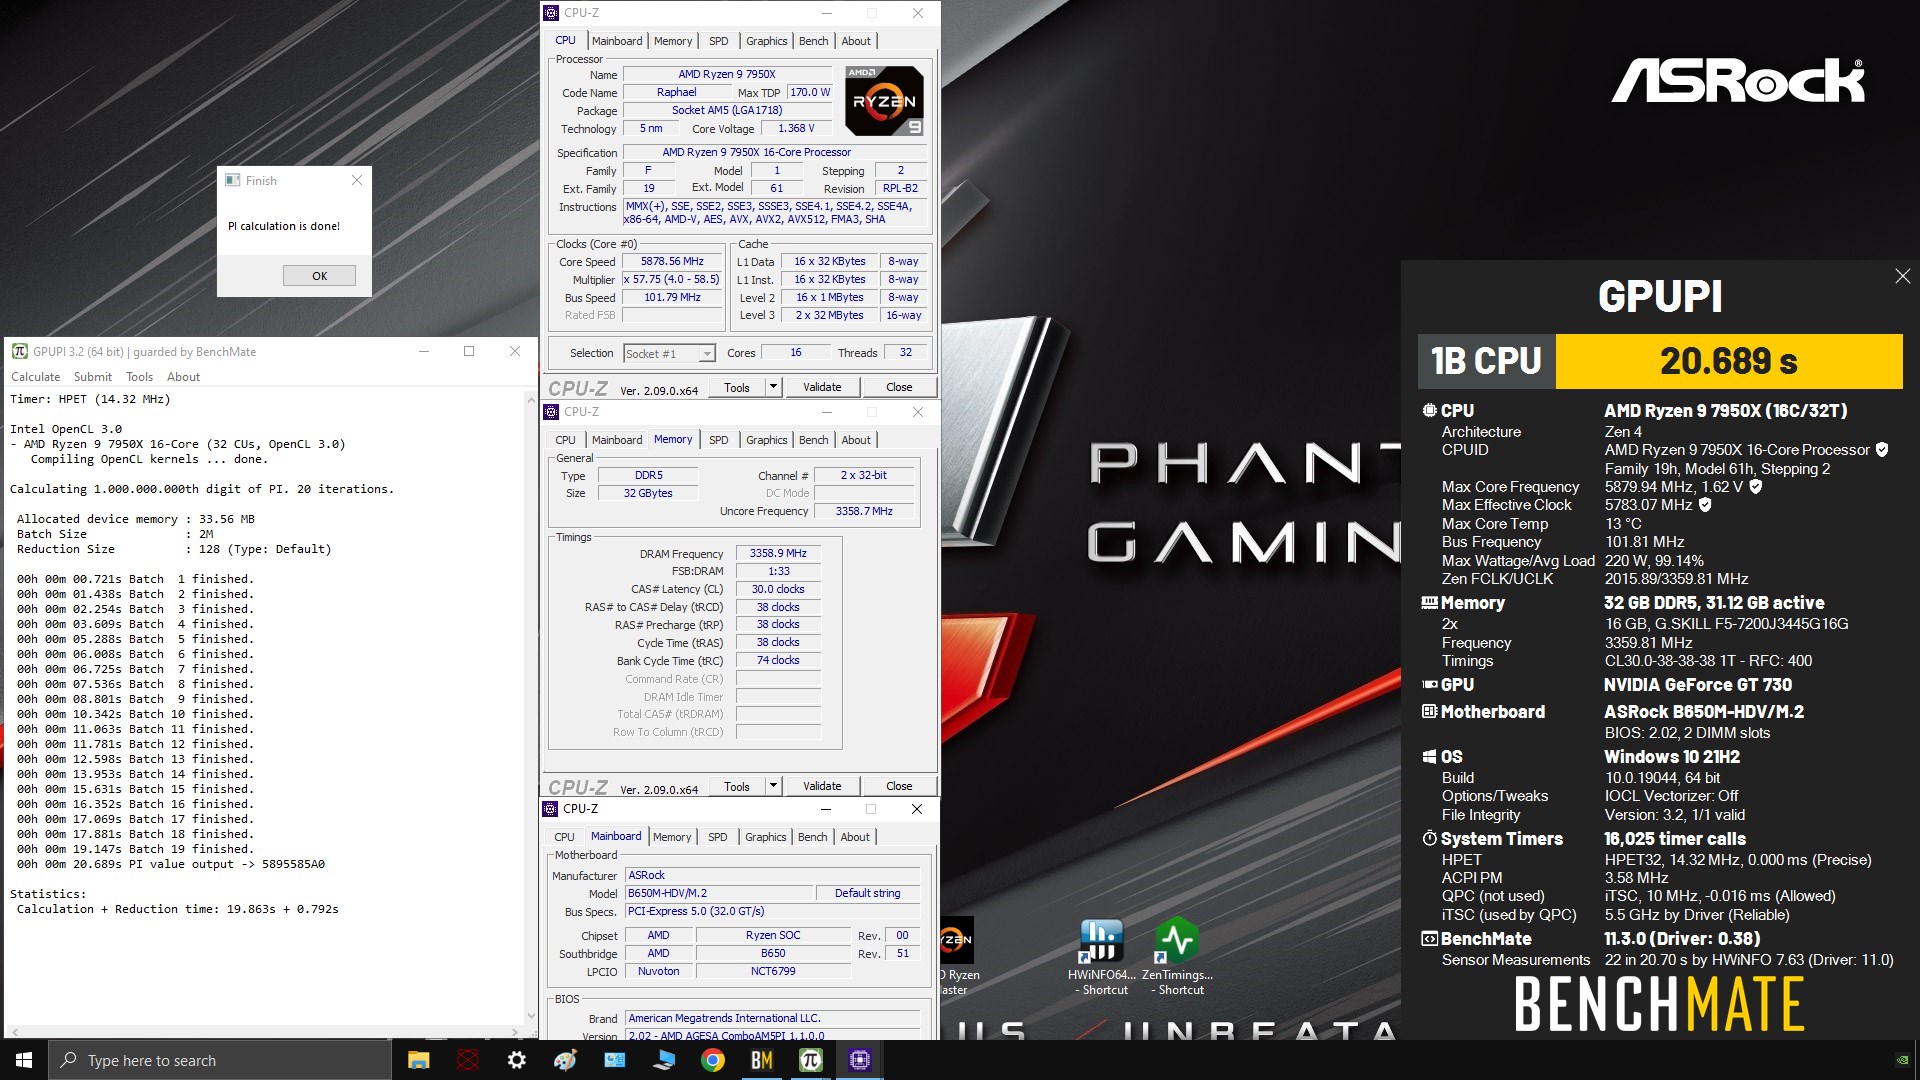Image resolution: width=1920 pixels, height=1080 pixels.
Task: Click the Finish dialog title icon
Action: (233, 180)
